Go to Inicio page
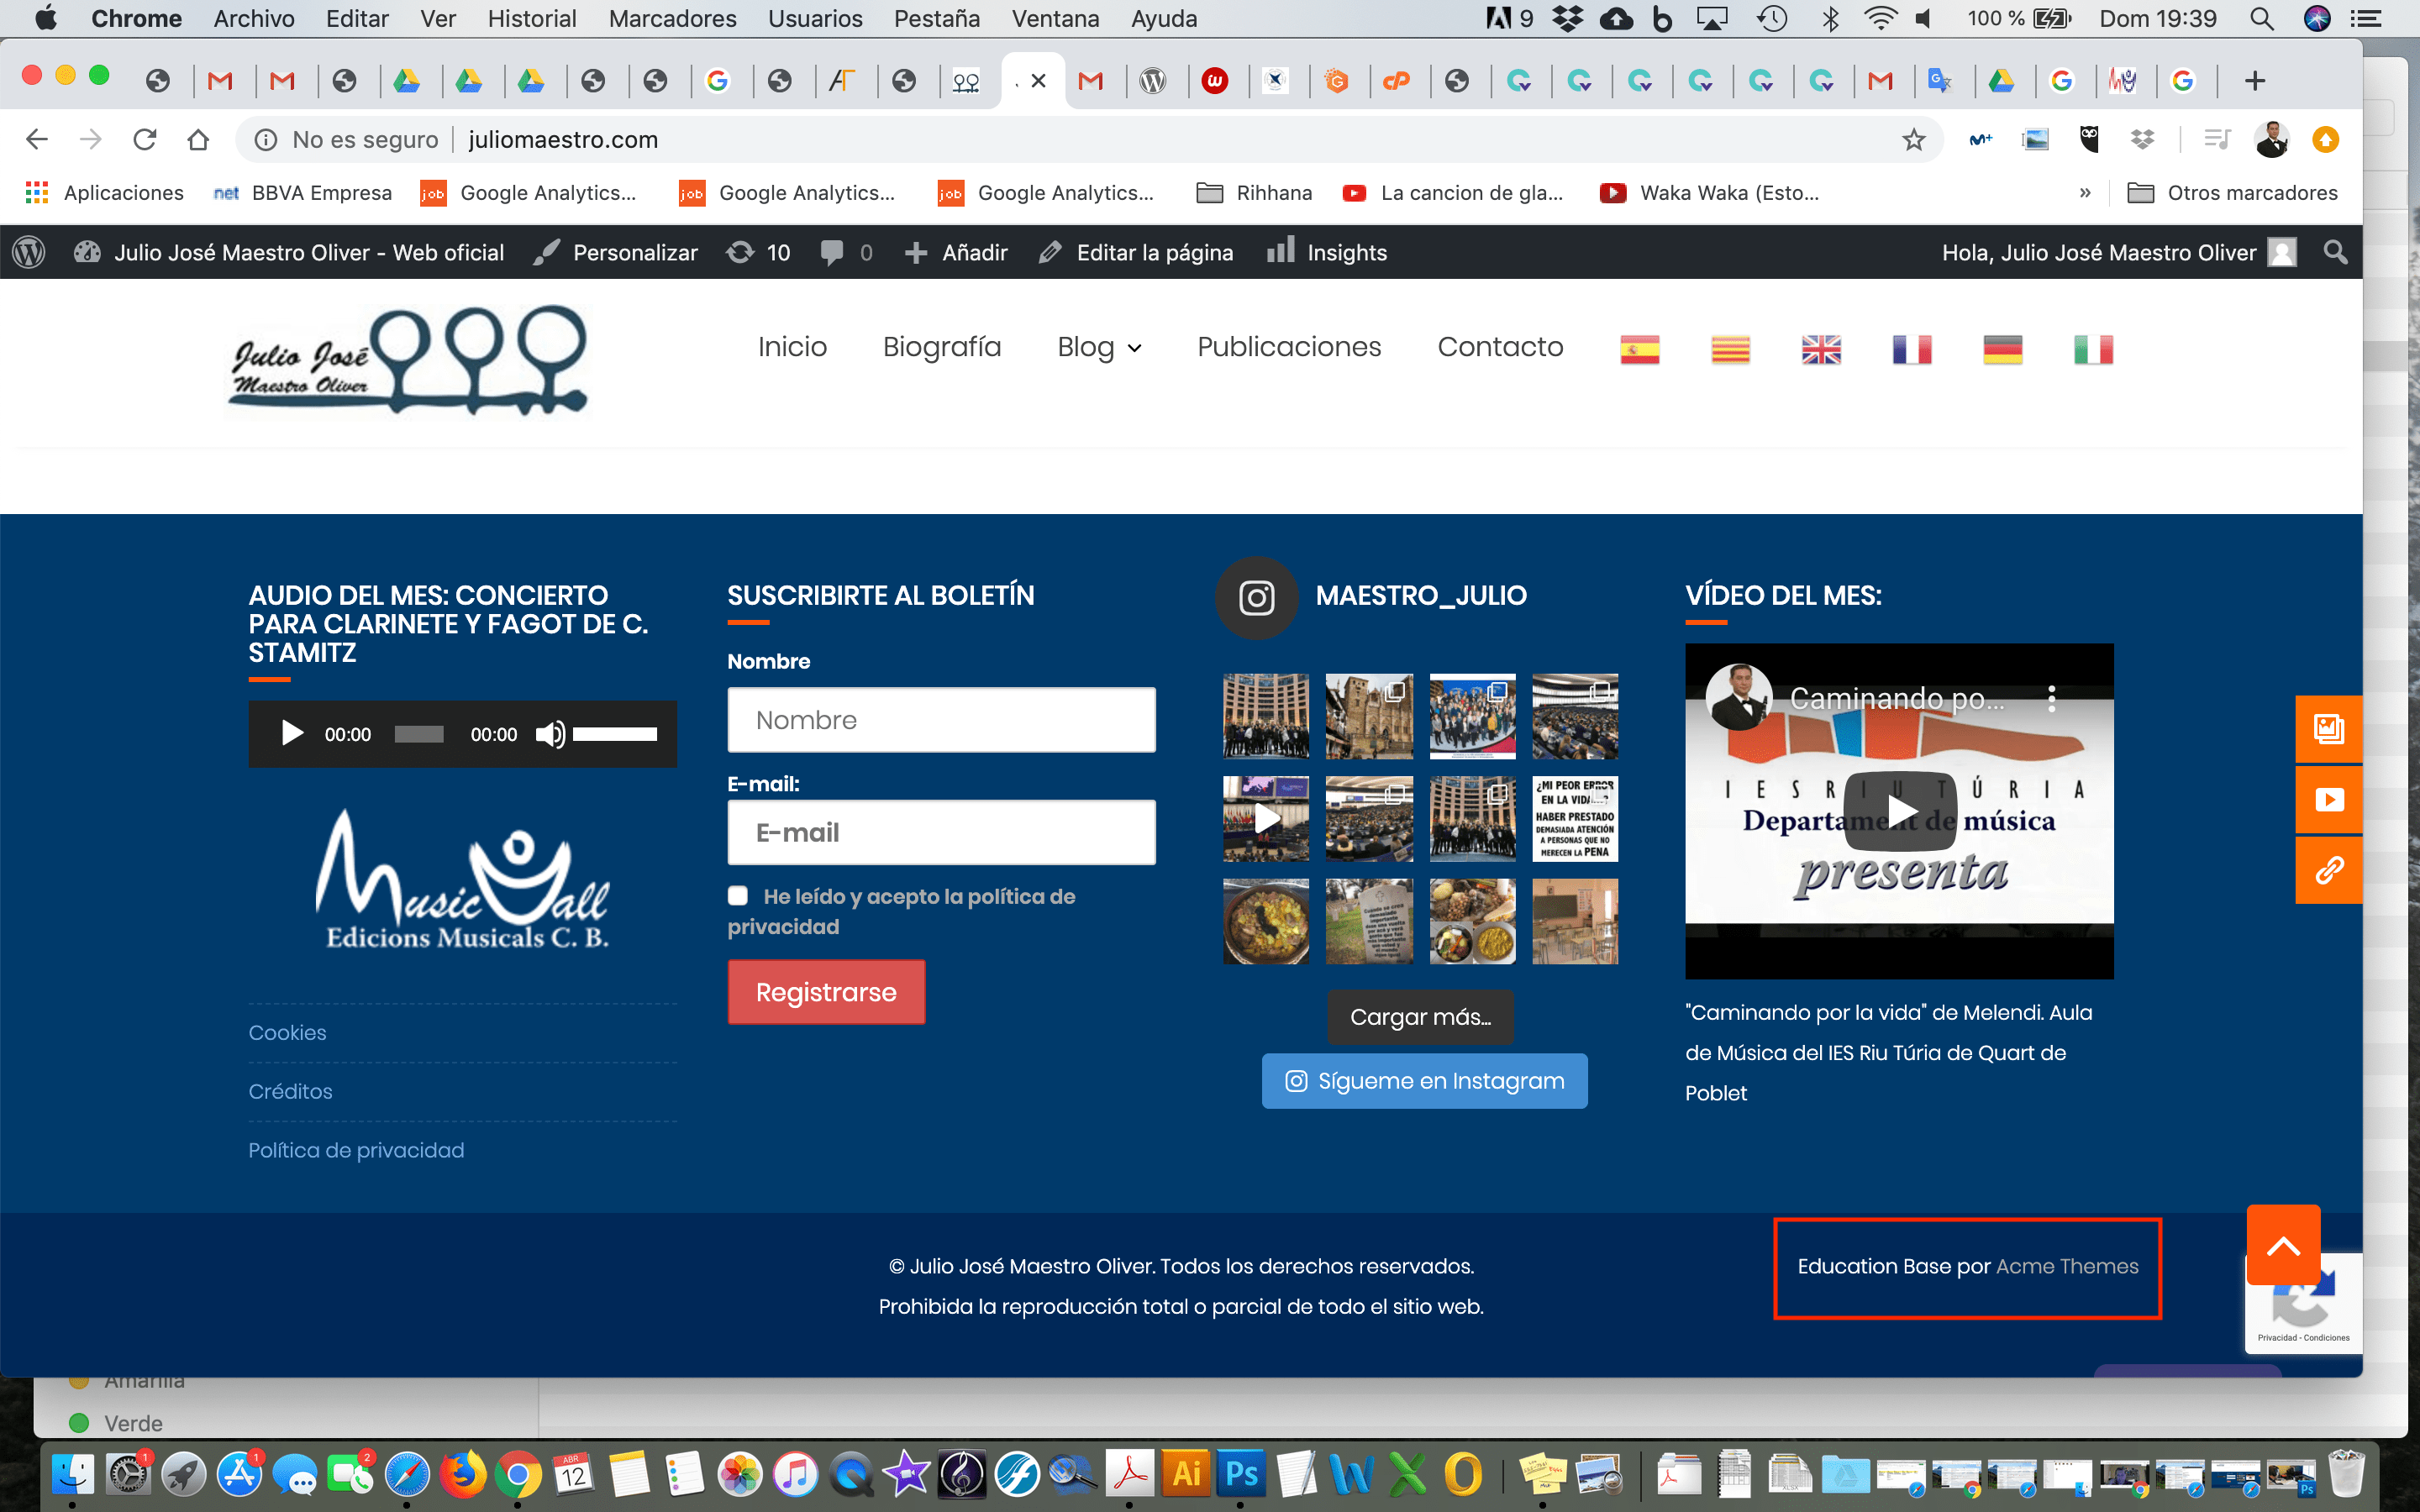The height and width of the screenshot is (1512, 2420). pyautogui.click(x=792, y=347)
